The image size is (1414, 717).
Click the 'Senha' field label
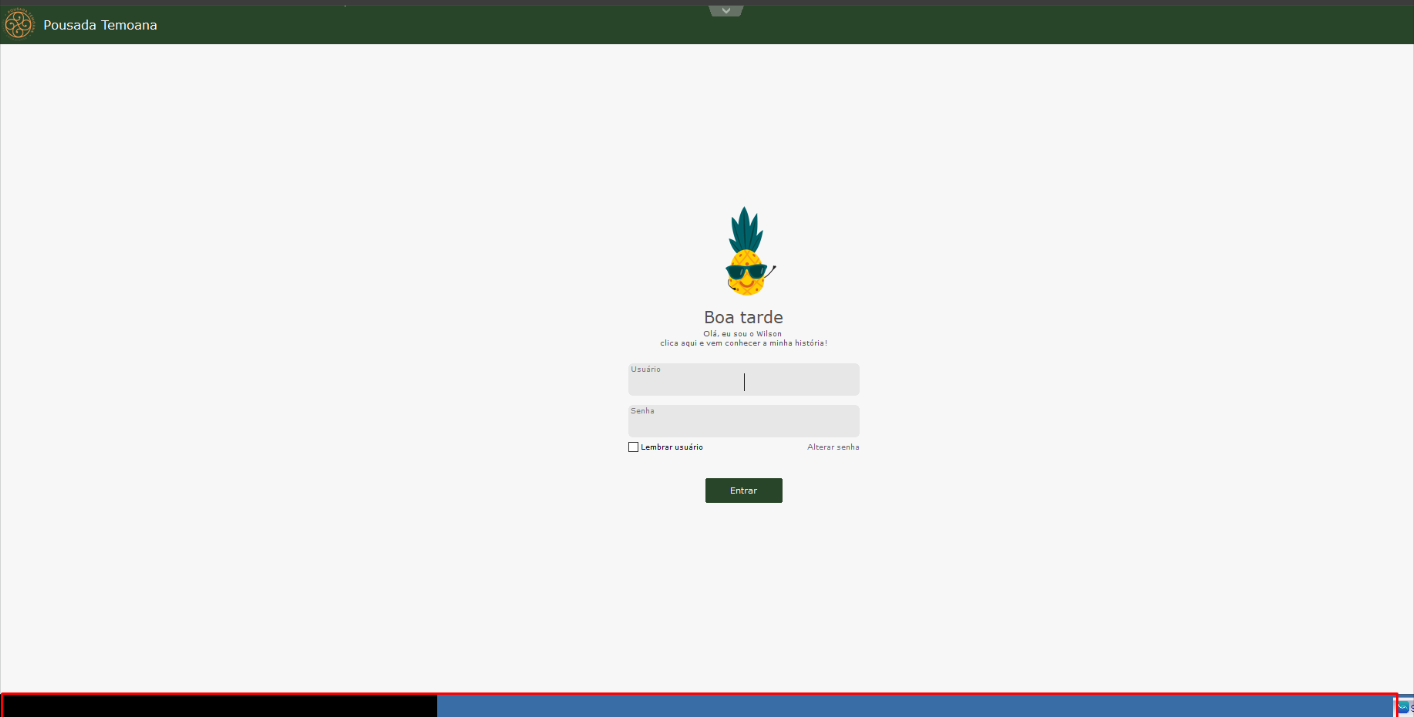coord(642,410)
